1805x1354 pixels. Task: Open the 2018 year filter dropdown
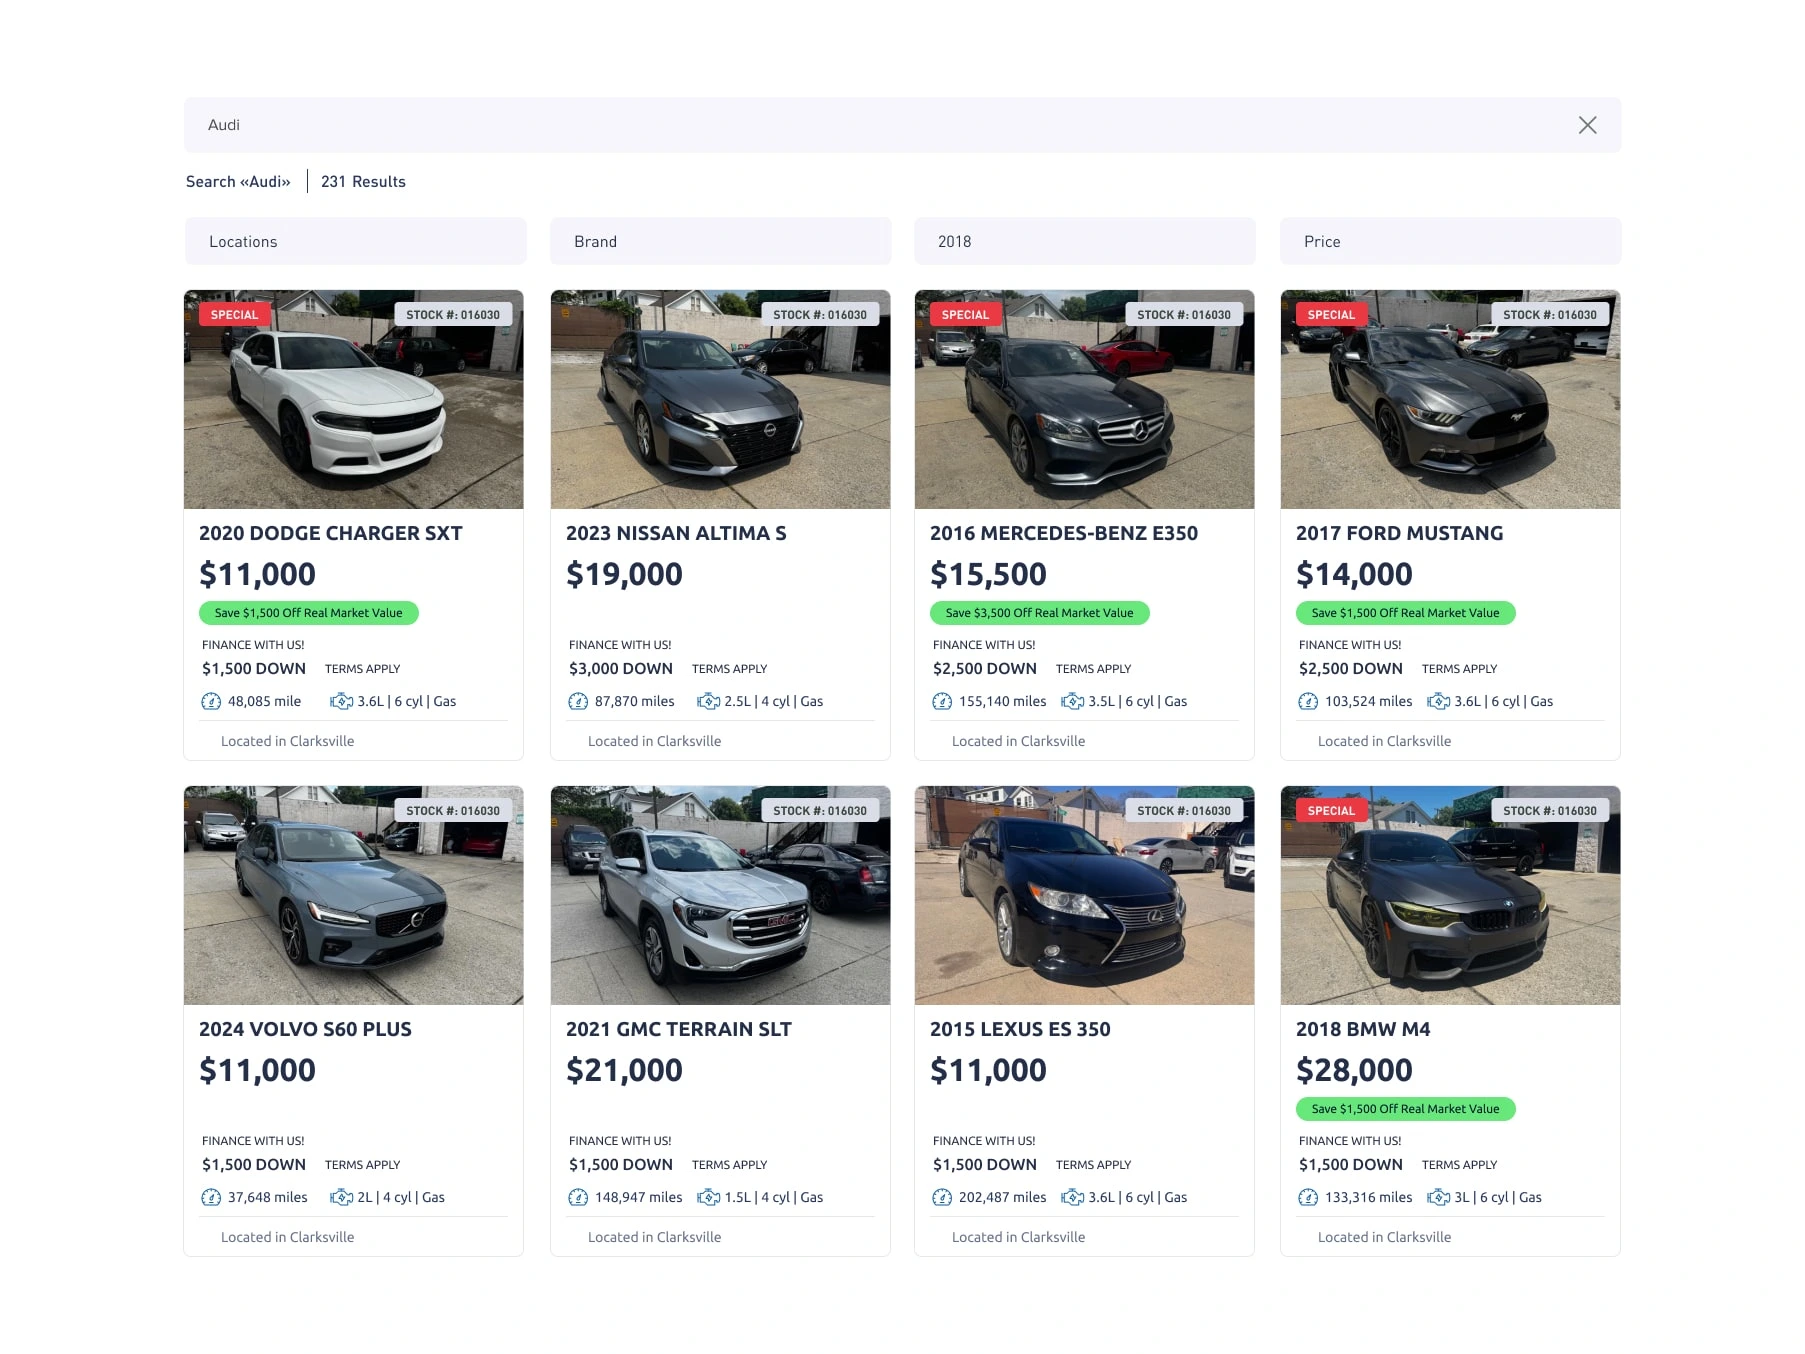point(1084,241)
